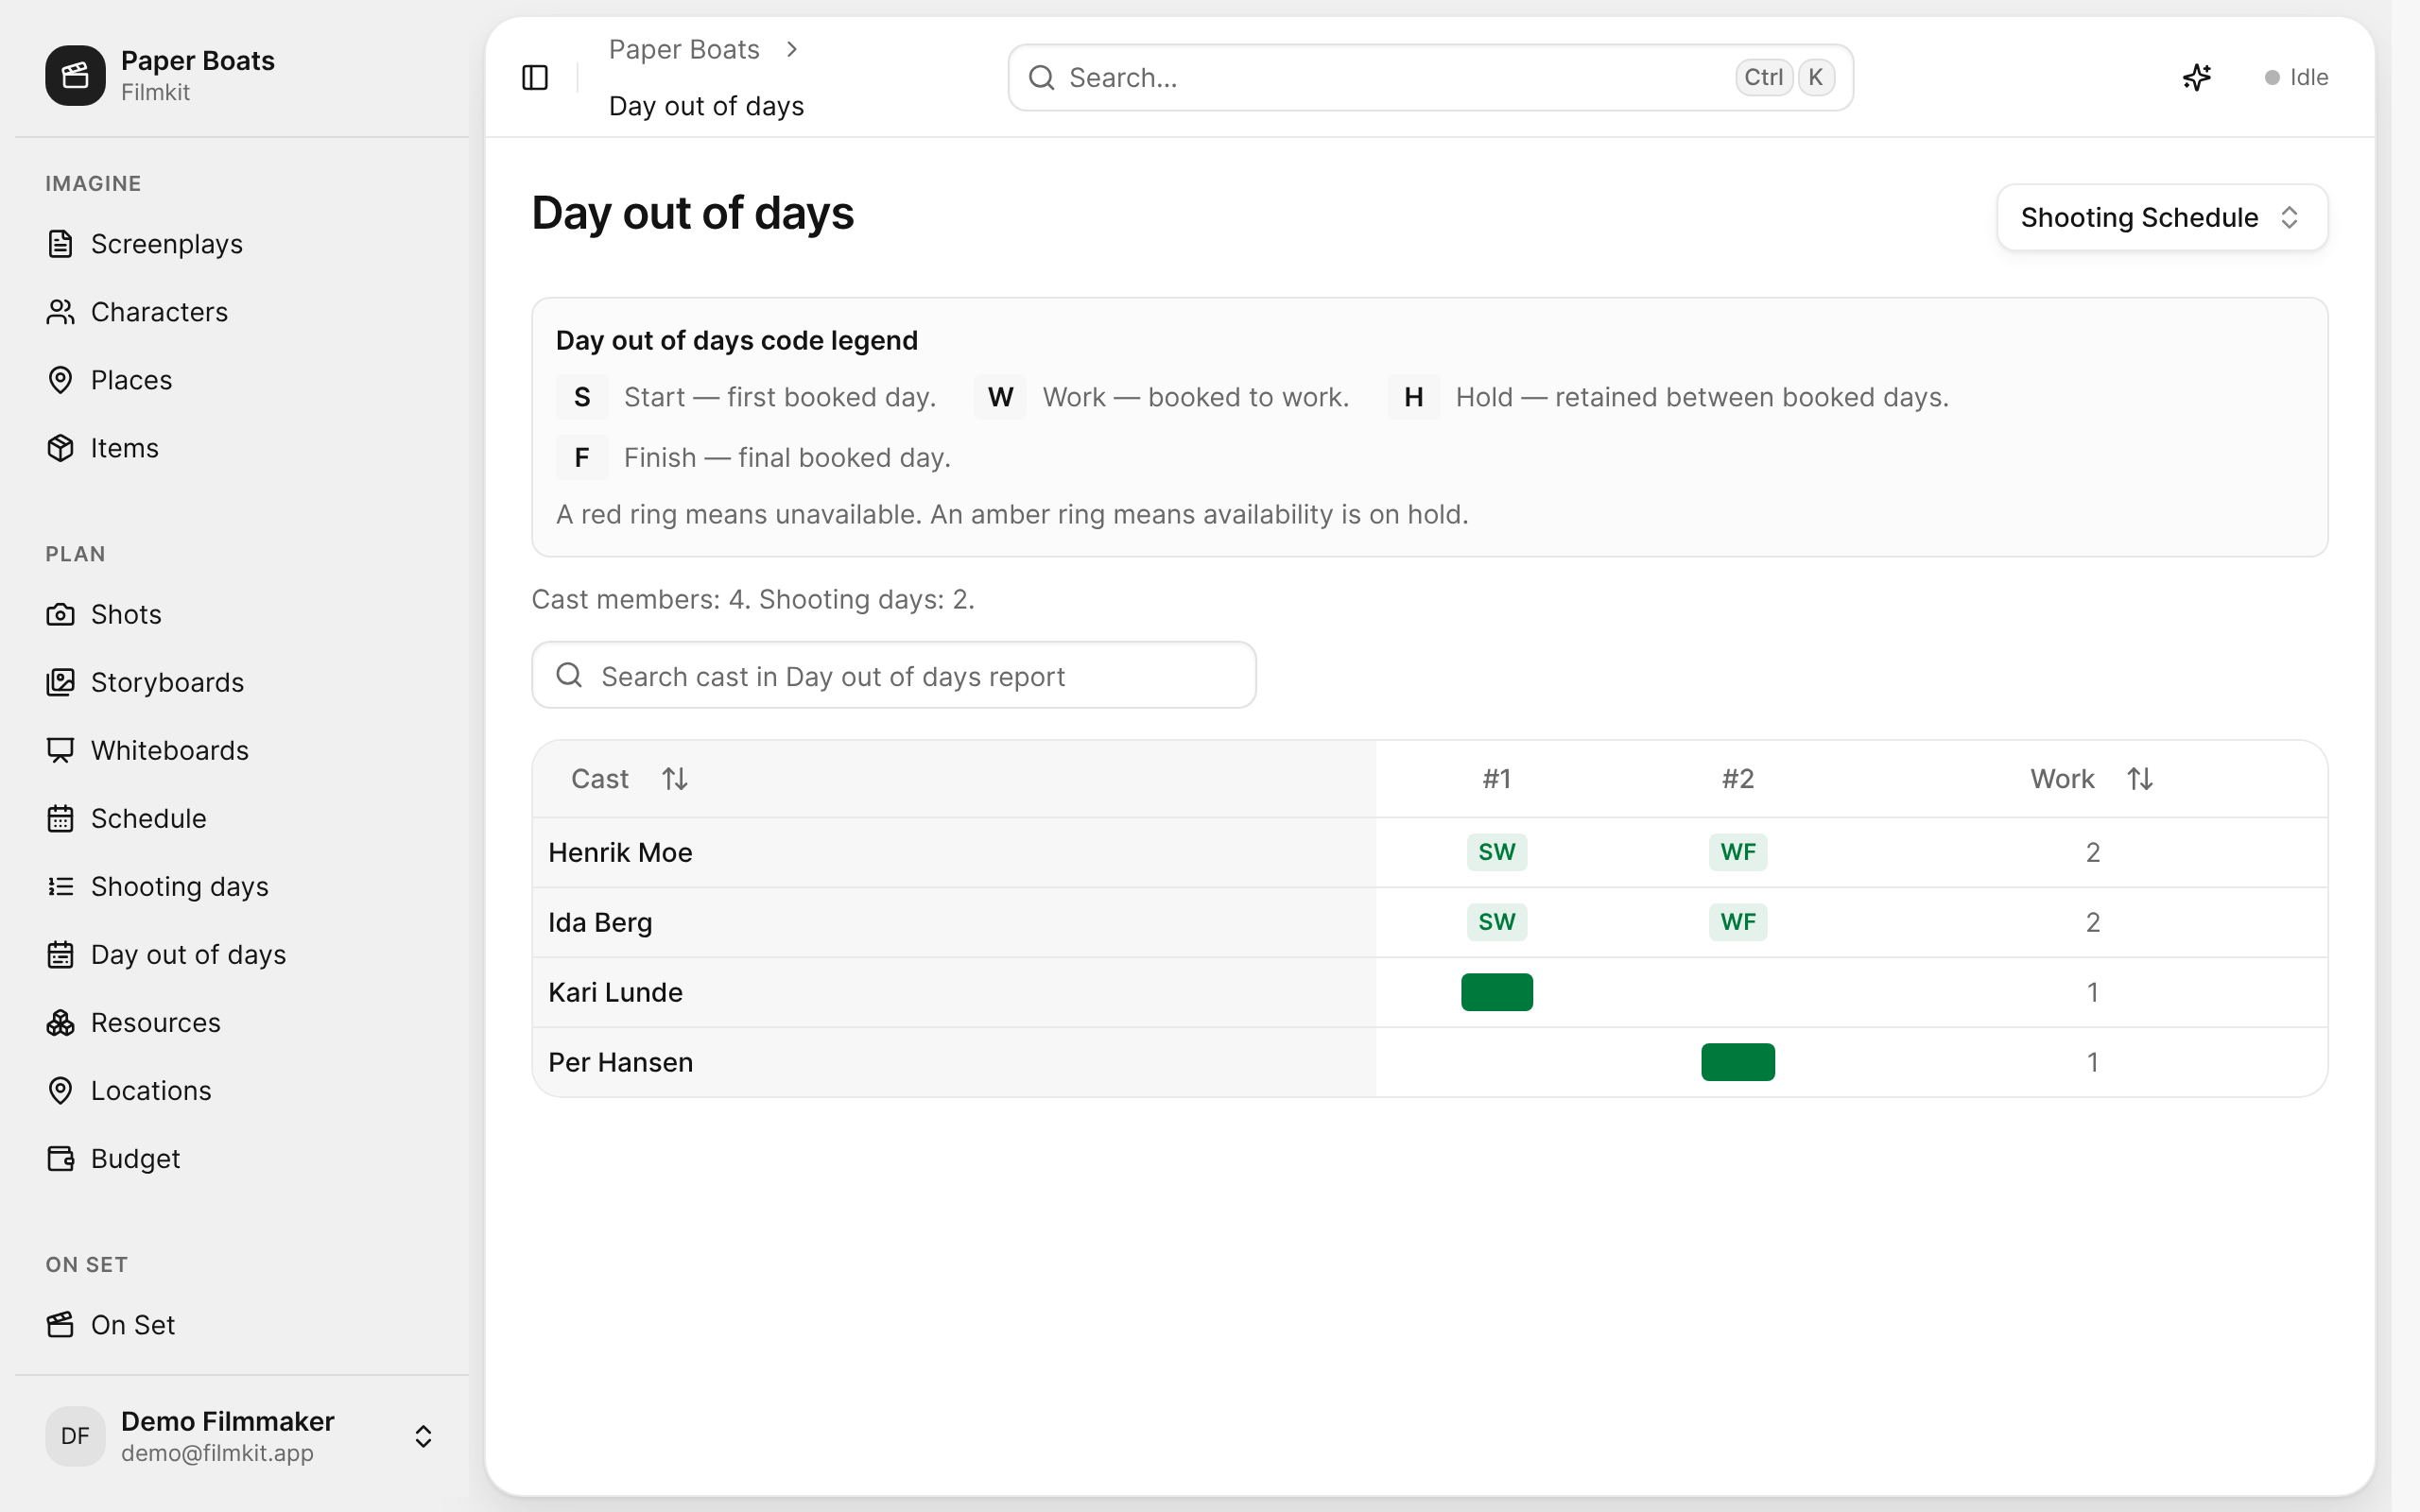Toggle the sidebar panel icon
Viewport: 2420px width, 1512px height.
[x=535, y=77]
